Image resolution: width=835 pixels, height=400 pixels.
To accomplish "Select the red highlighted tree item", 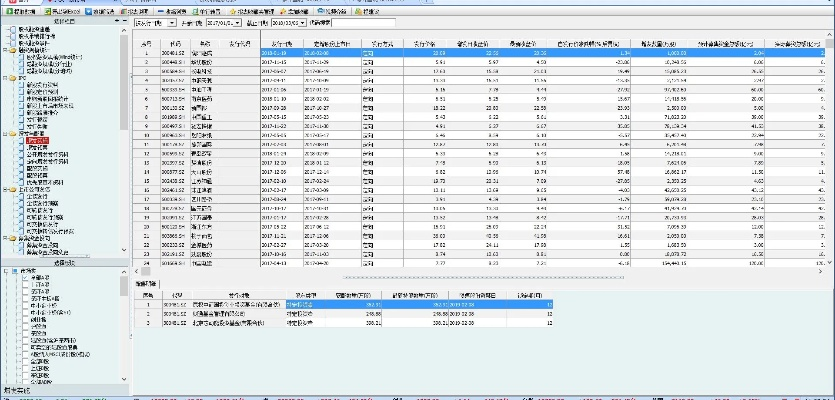I will [38, 141].
